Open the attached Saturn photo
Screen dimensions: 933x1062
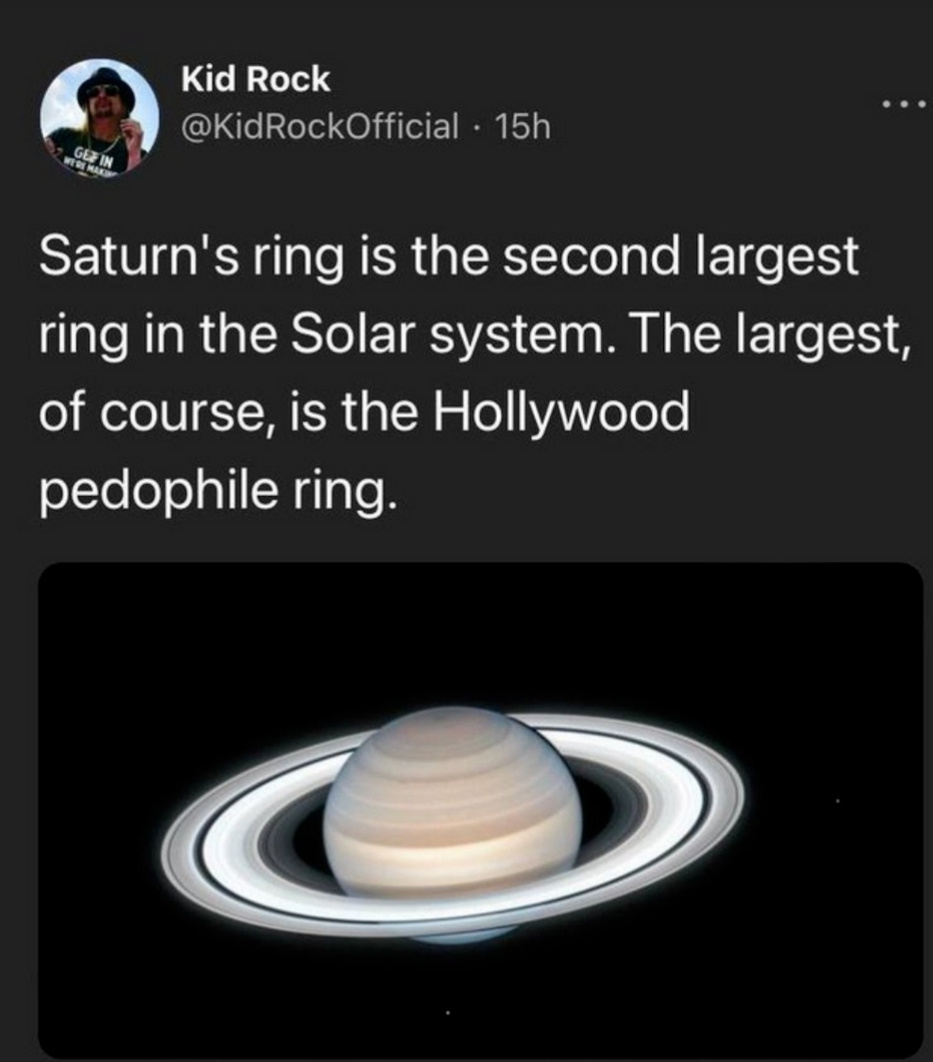click(x=480, y=808)
